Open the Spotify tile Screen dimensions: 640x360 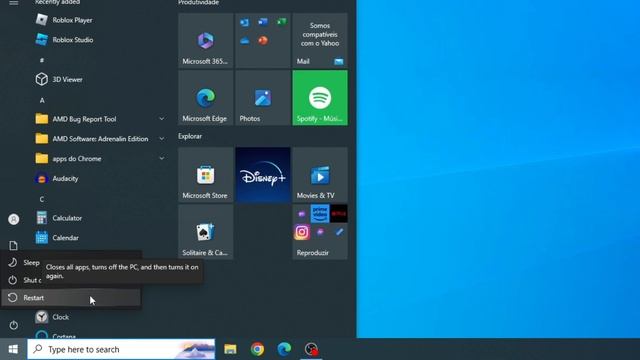(x=320, y=98)
